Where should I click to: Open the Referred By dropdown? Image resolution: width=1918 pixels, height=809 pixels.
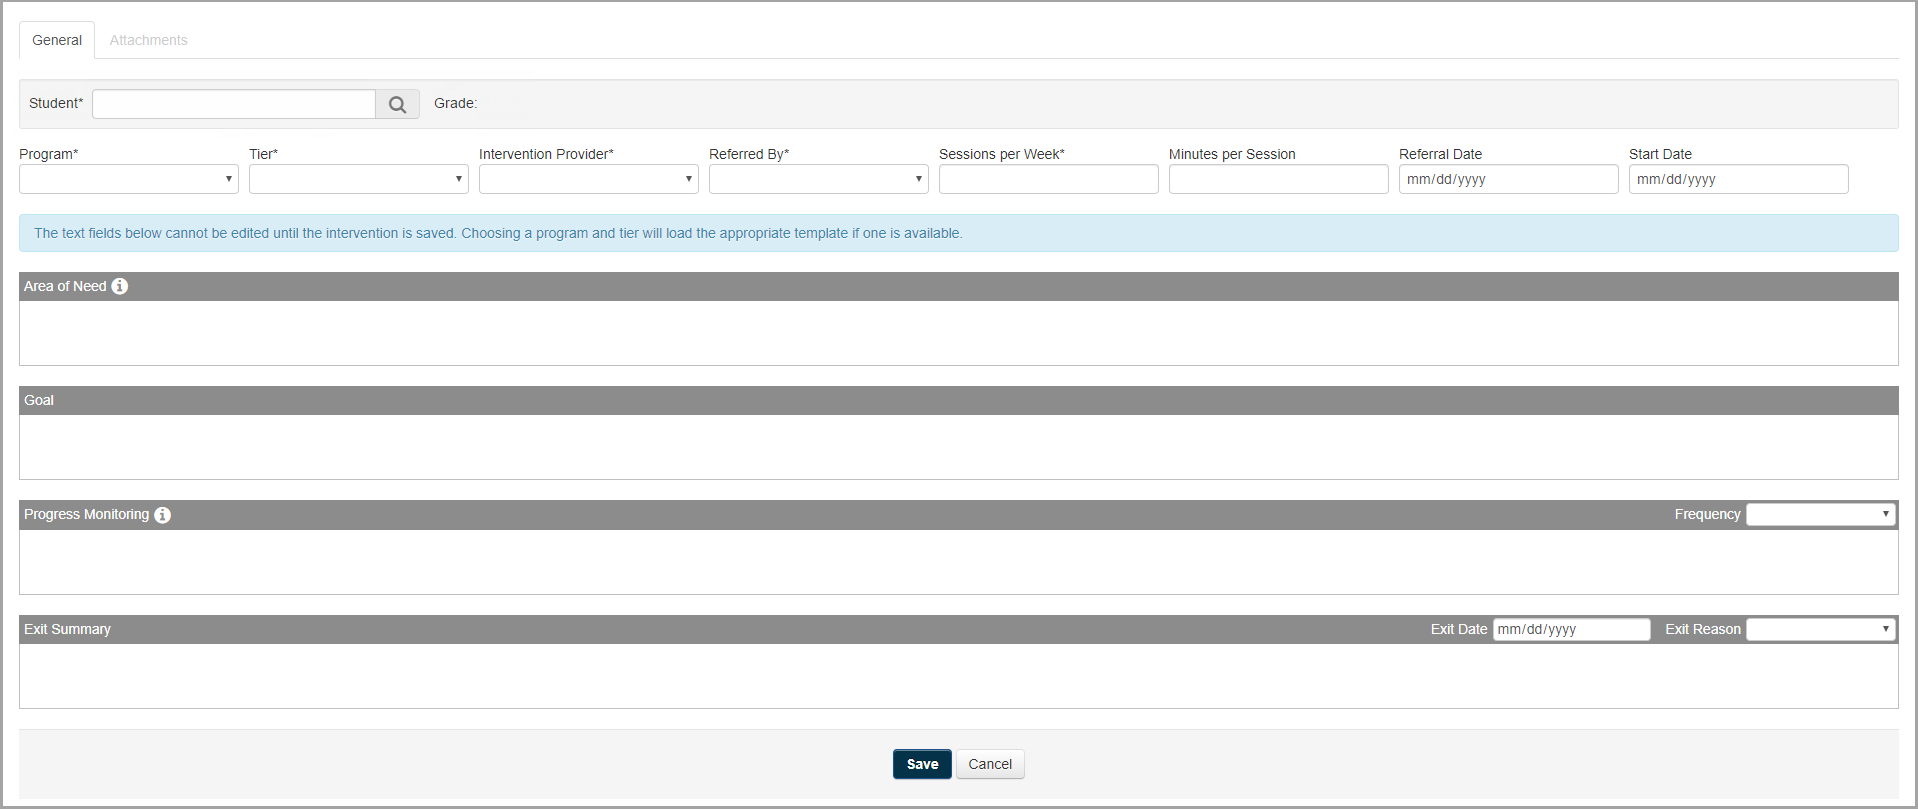point(819,179)
